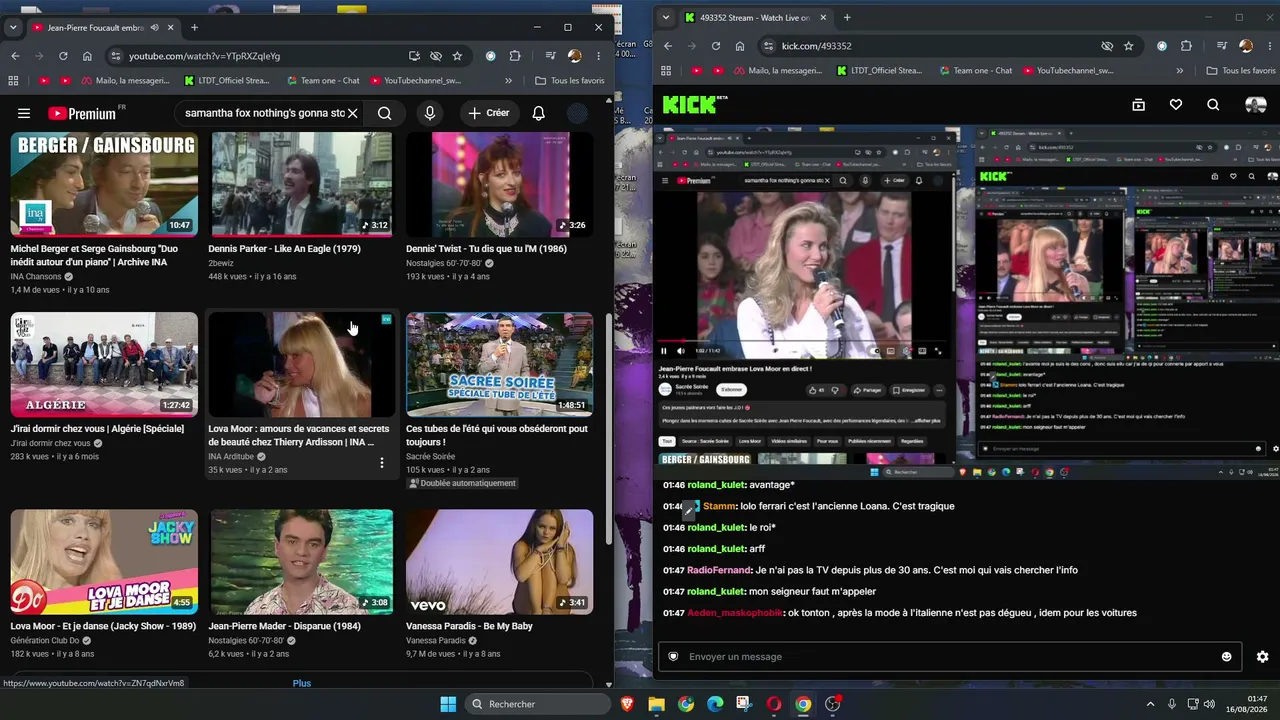Open Brave browser from the taskbar

628,704
